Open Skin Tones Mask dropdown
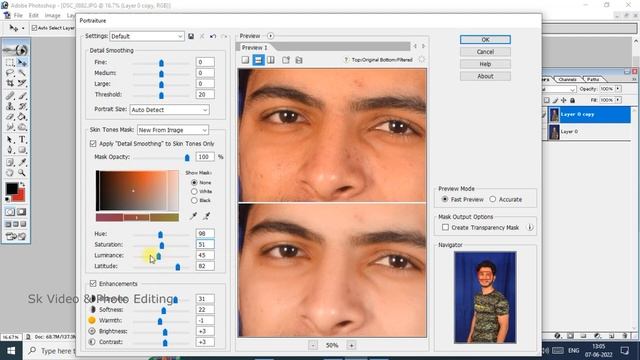The height and width of the screenshot is (360, 640). coord(173,130)
